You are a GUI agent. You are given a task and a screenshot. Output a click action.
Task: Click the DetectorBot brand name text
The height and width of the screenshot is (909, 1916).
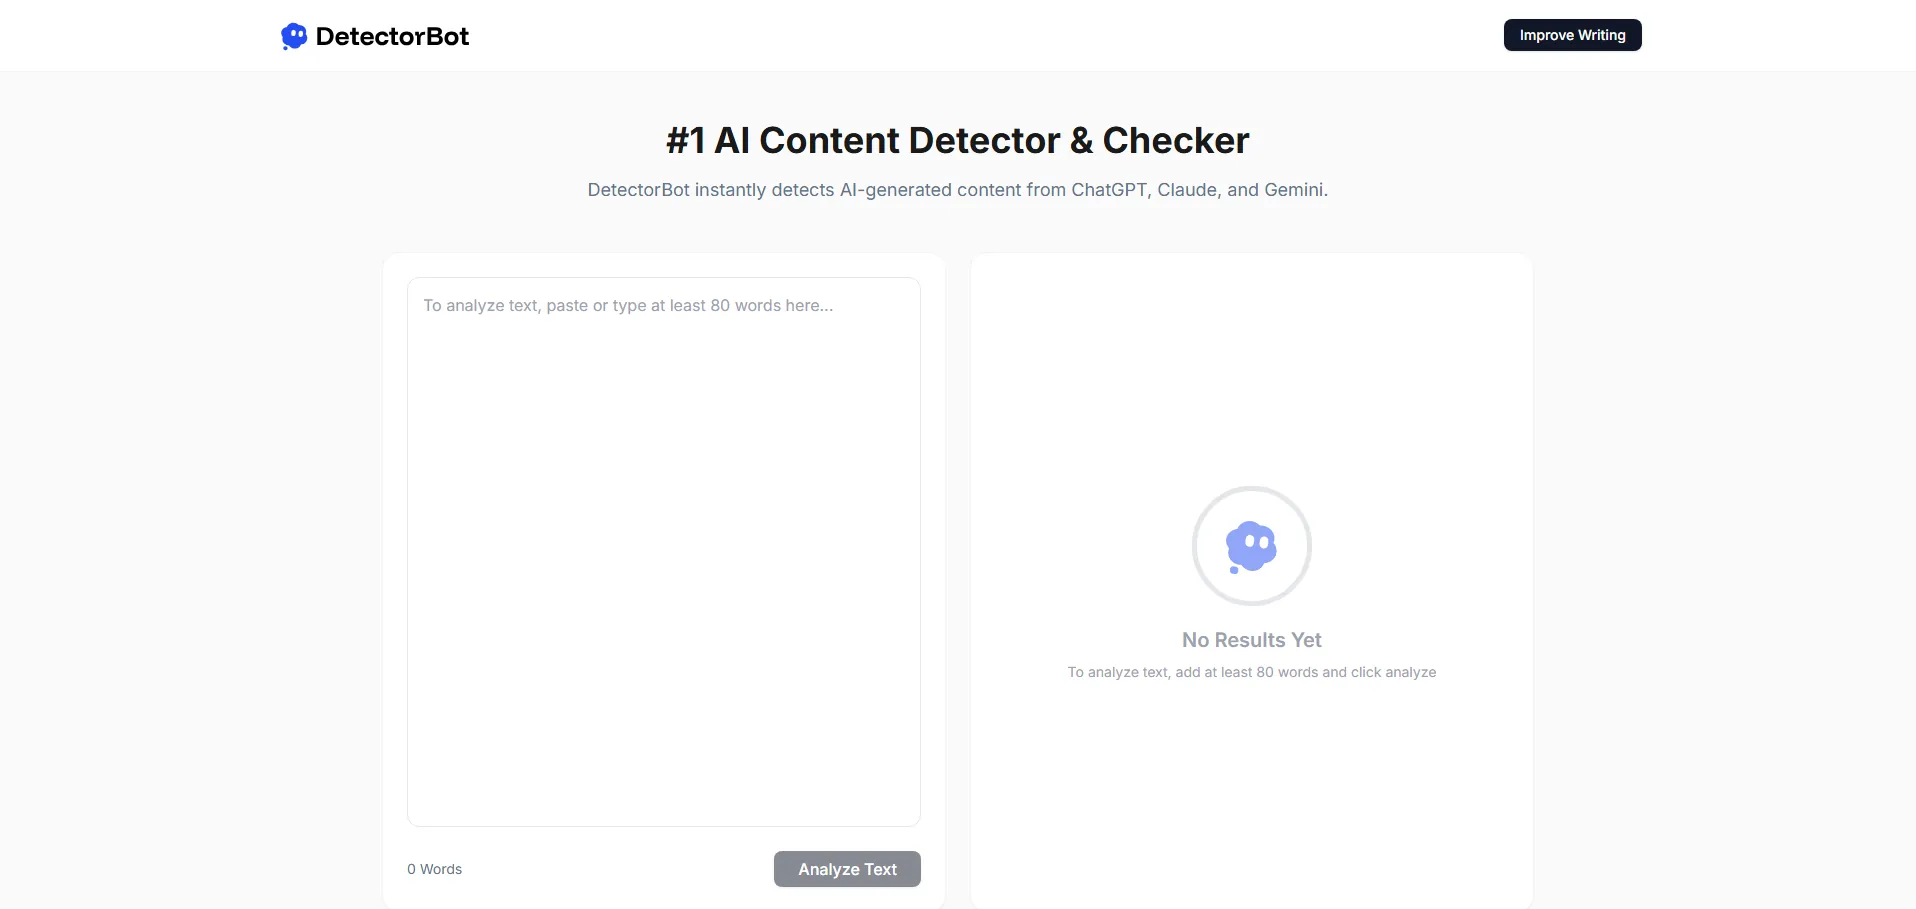392,36
